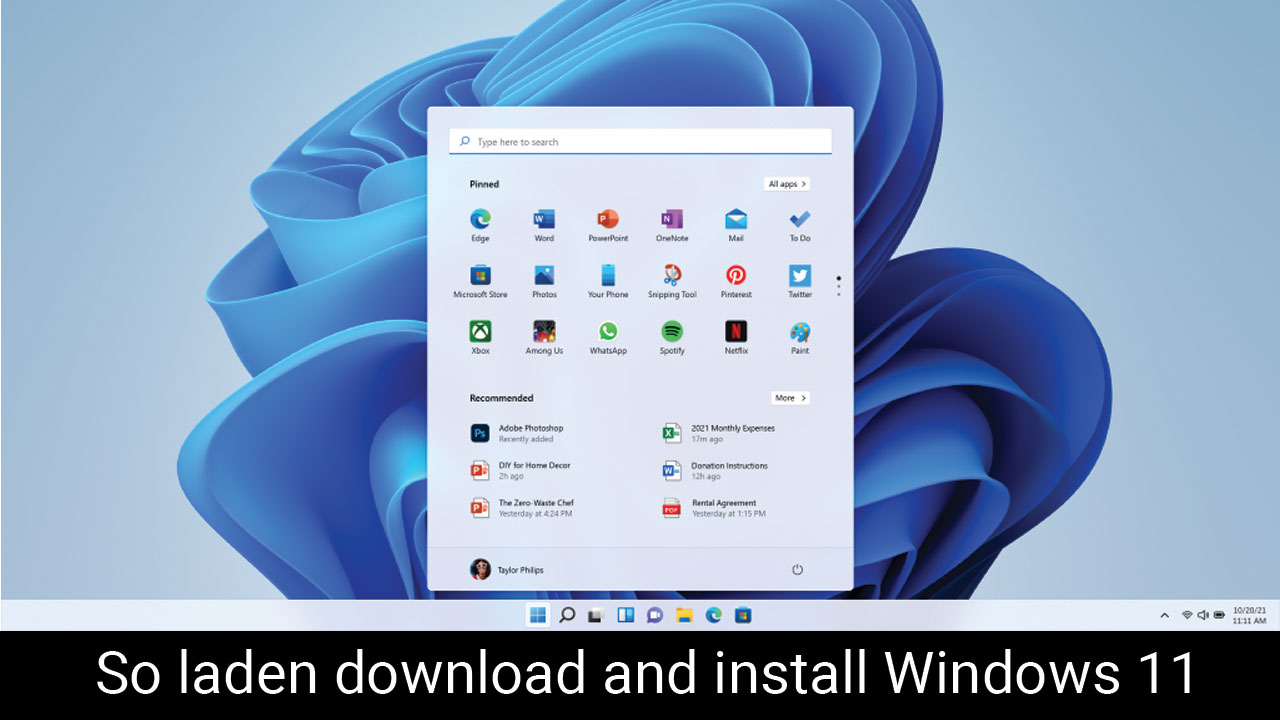Open WhatsApp from the Start menu

click(608, 337)
